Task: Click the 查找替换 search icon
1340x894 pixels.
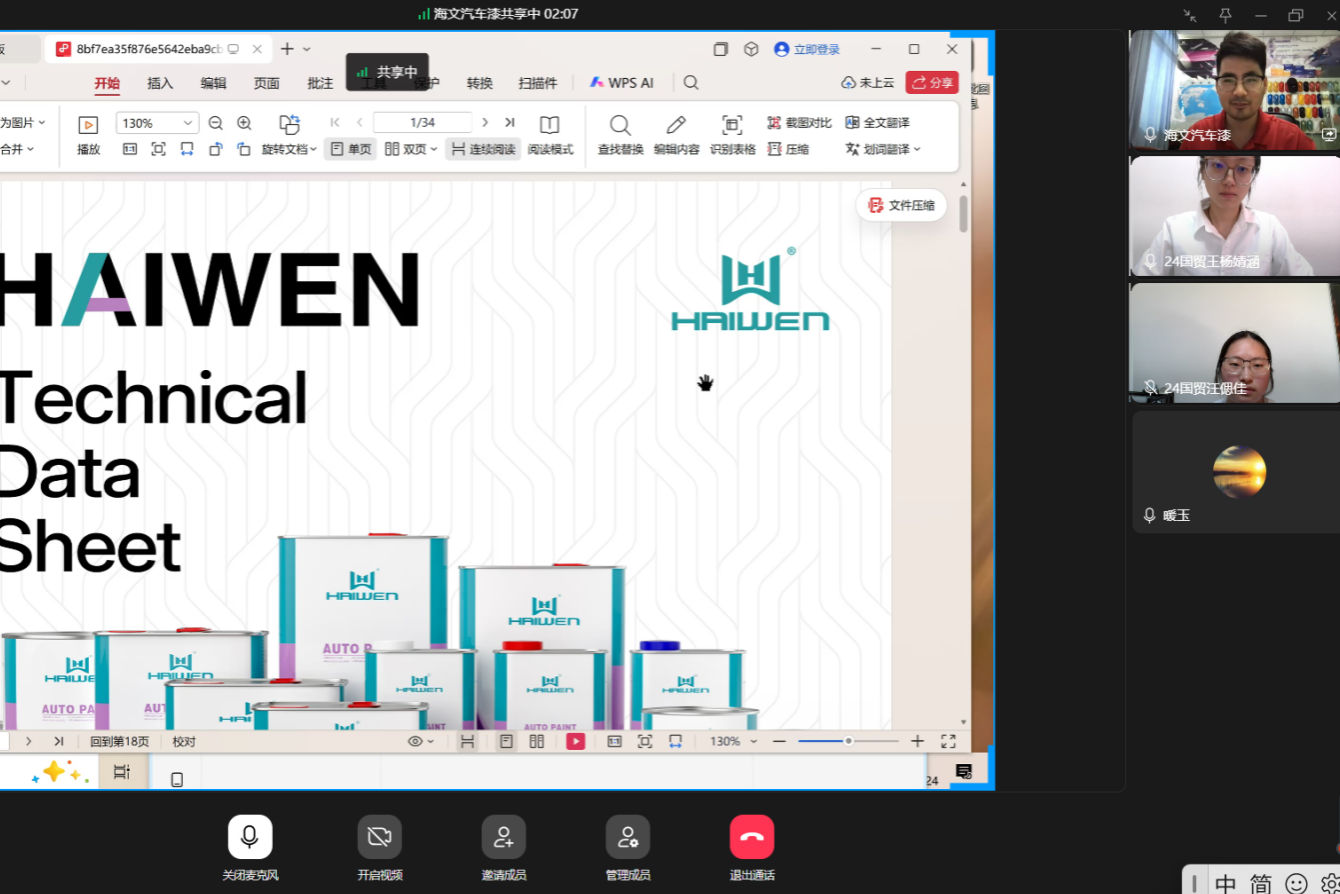Action: pyautogui.click(x=620, y=125)
